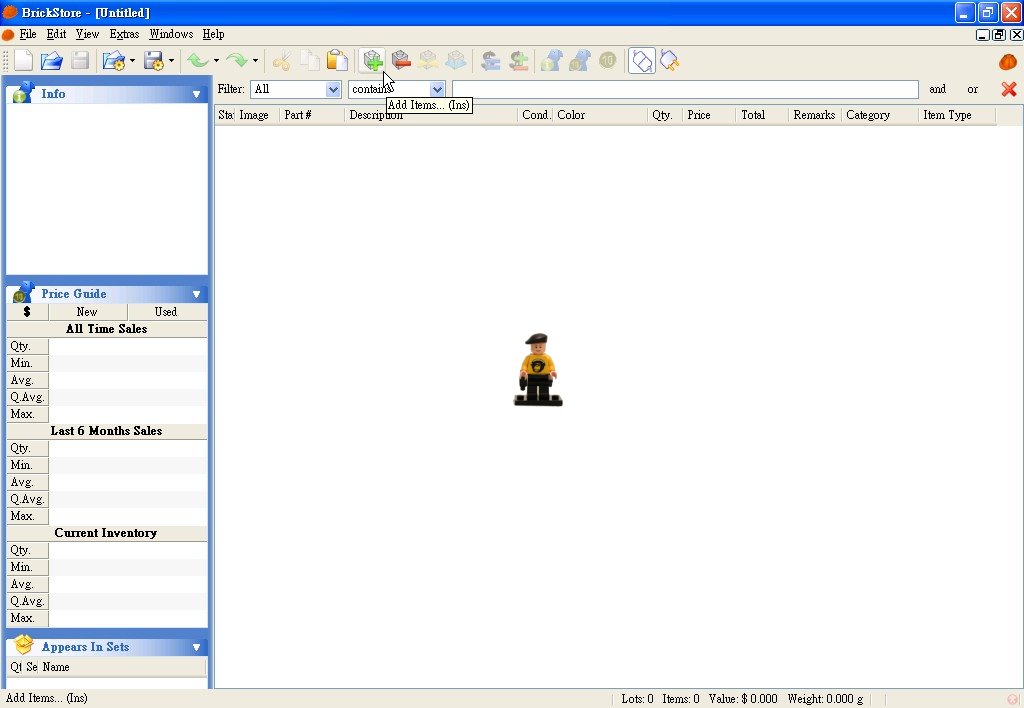Click the Image column header
Viewport: 1024px width, 708px height.
coord(257,115)
